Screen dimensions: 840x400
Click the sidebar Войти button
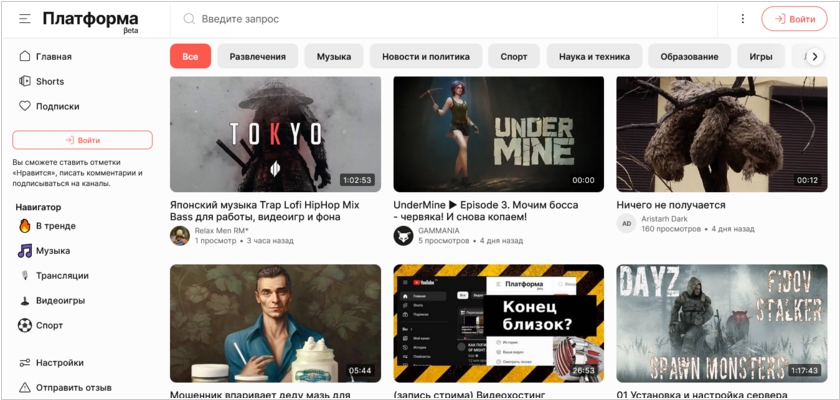click(x=82, y=140)
